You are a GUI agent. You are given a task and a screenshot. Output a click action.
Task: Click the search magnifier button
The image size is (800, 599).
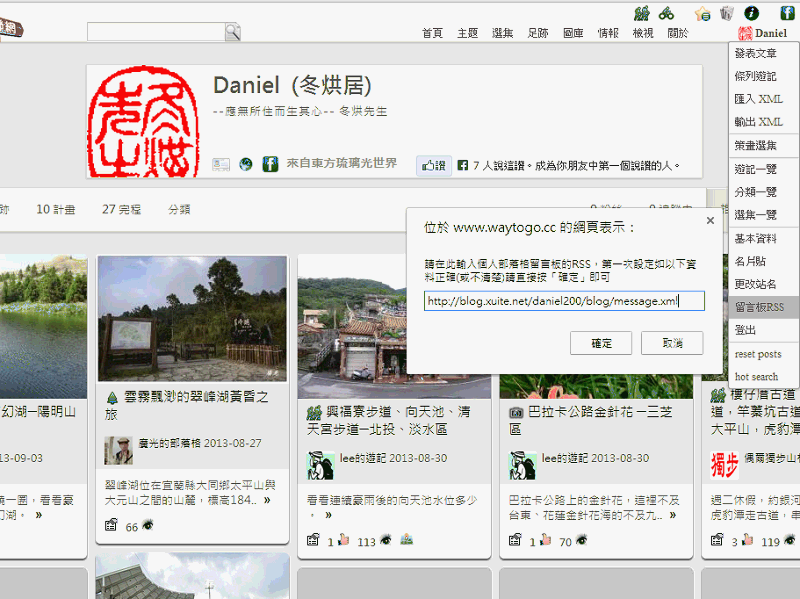pos(232,32)
